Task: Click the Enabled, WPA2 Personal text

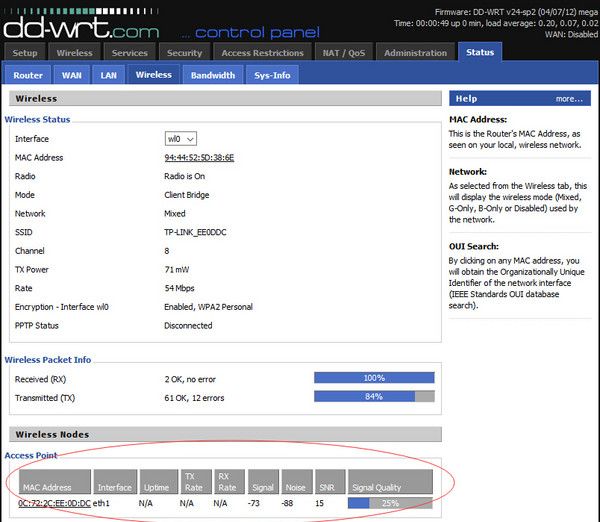Action: (209, 307)
